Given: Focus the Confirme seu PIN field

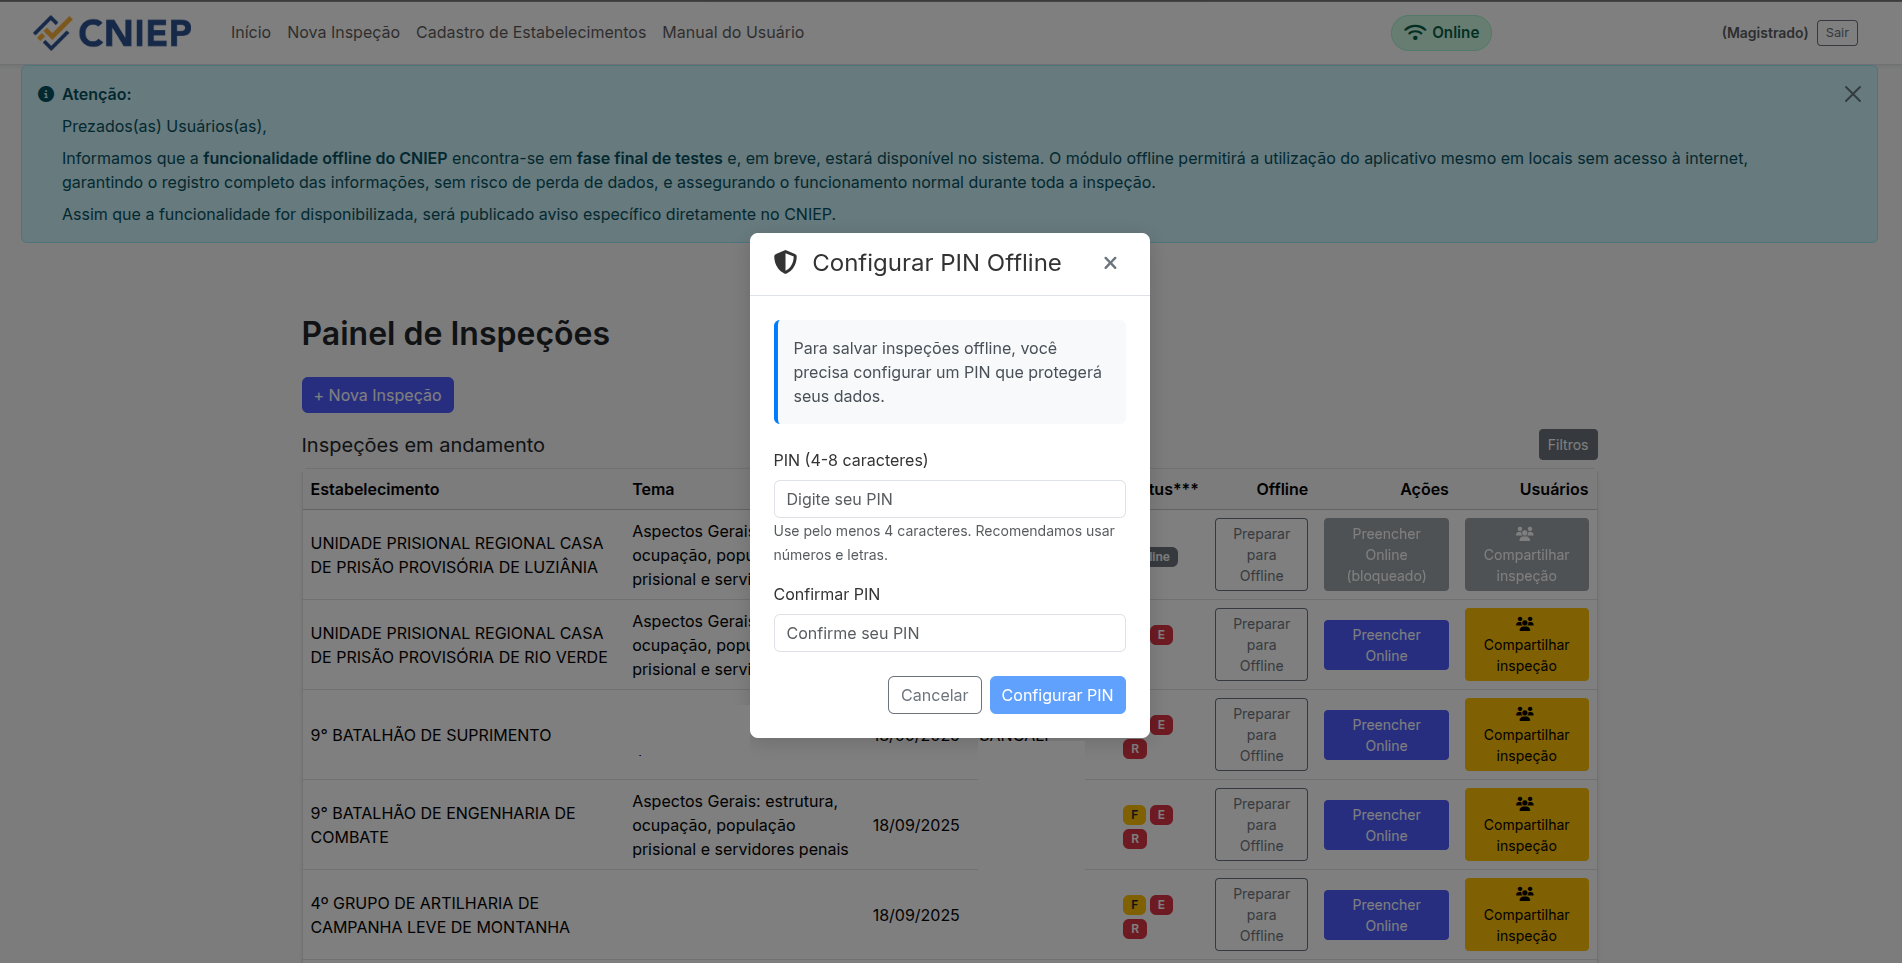Looking at the screenshot, I should pos(949,633).
